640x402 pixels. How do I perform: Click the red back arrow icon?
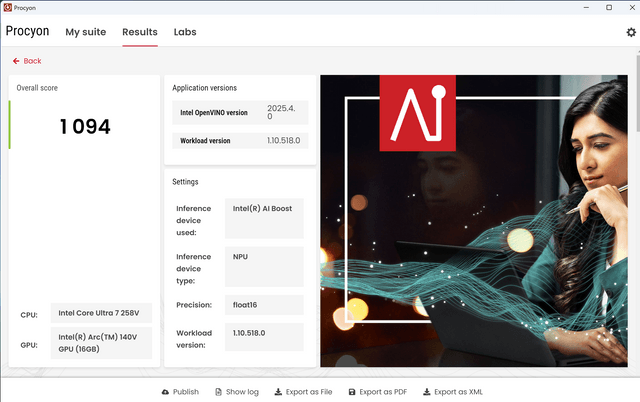(16, 61)
